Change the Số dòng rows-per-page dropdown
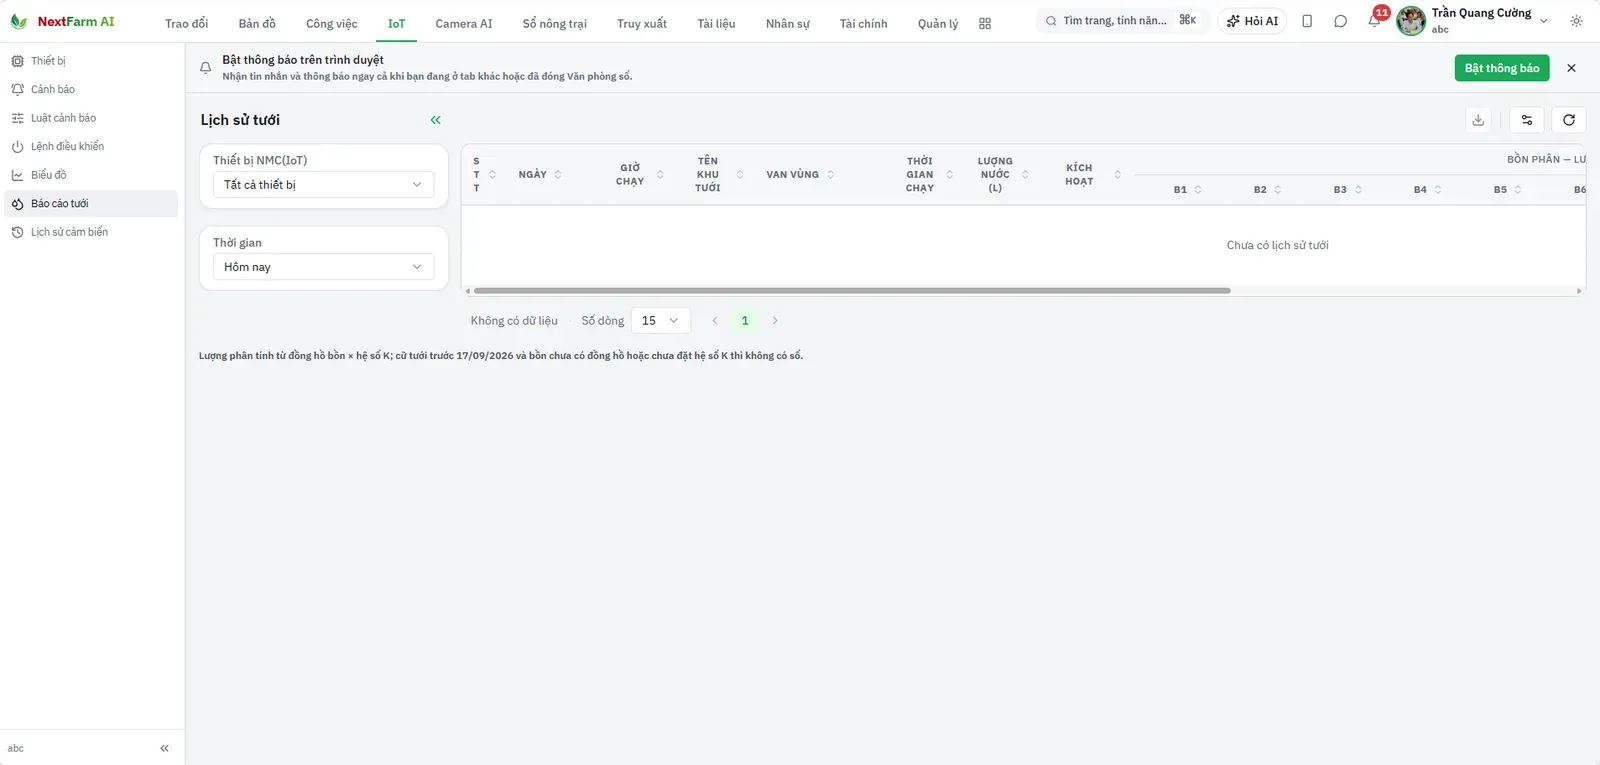 click(661, 321)
